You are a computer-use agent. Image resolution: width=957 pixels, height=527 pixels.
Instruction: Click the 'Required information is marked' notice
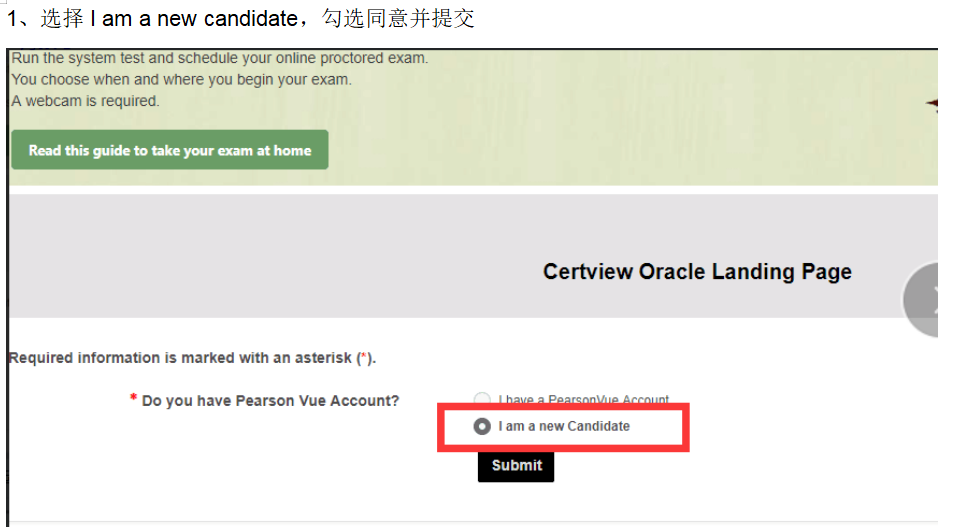pos(180,358)
